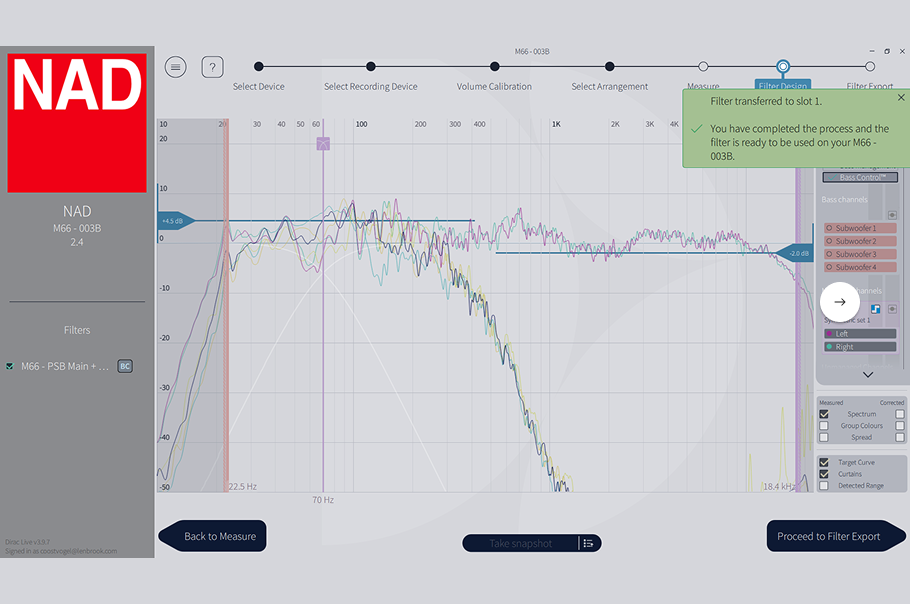Uncheck the measured Spectrum checkbox
The width and height of the screenshot is (910, 604).
pos(824,414)
